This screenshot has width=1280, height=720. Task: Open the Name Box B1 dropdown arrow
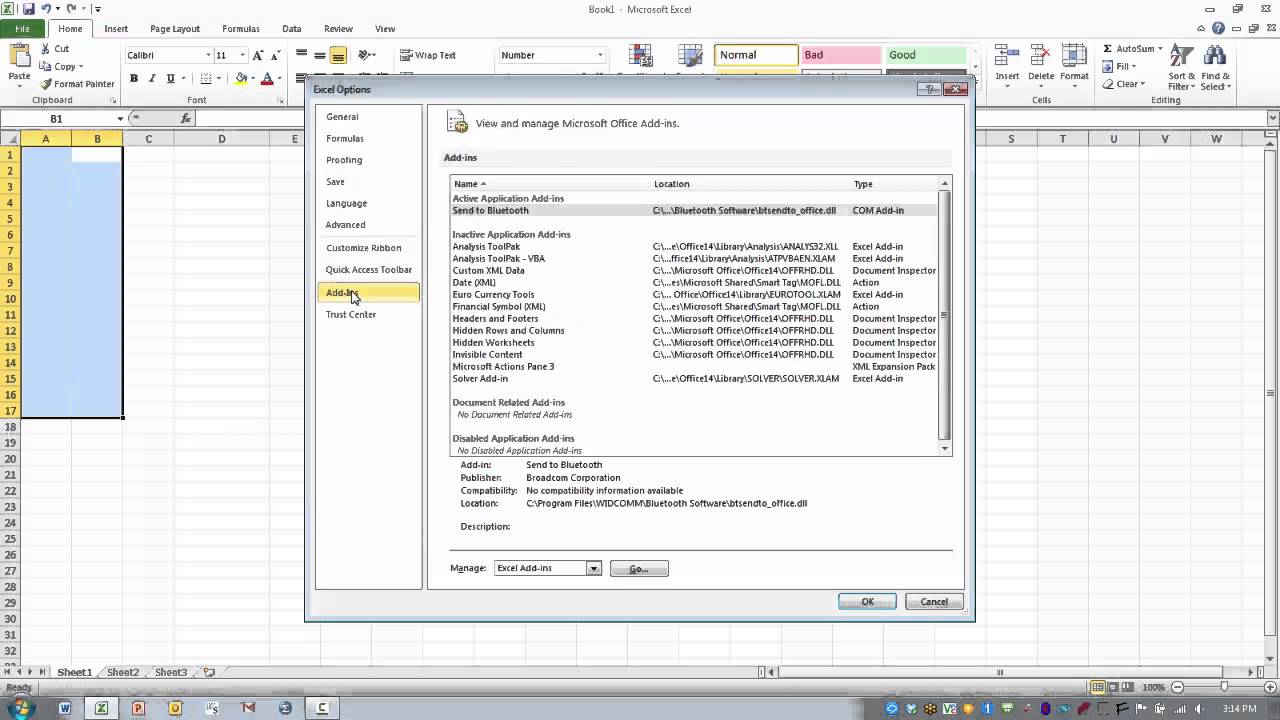tap(120, 118)
